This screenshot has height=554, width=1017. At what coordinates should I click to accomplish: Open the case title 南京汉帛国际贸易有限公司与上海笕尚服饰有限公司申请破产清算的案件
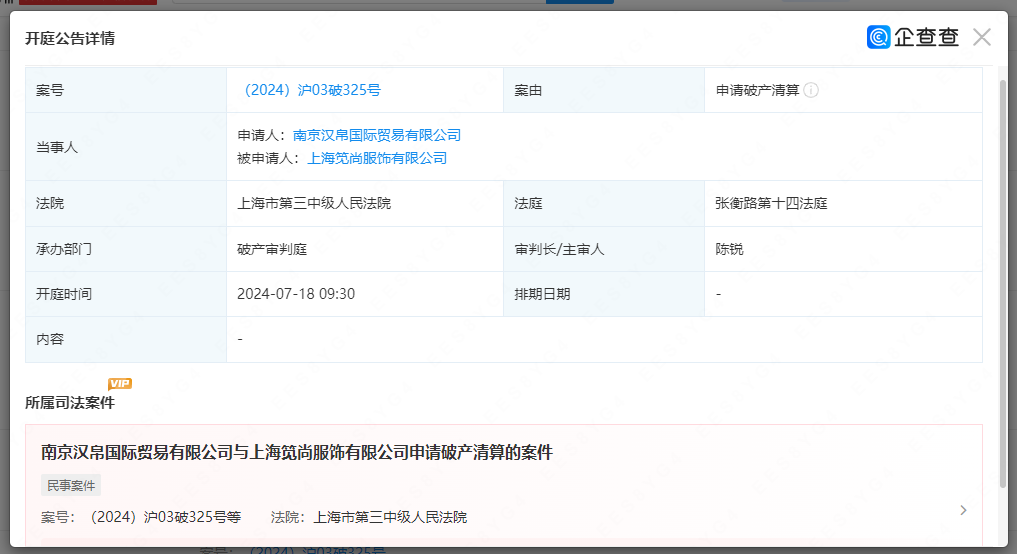point(297,452)
